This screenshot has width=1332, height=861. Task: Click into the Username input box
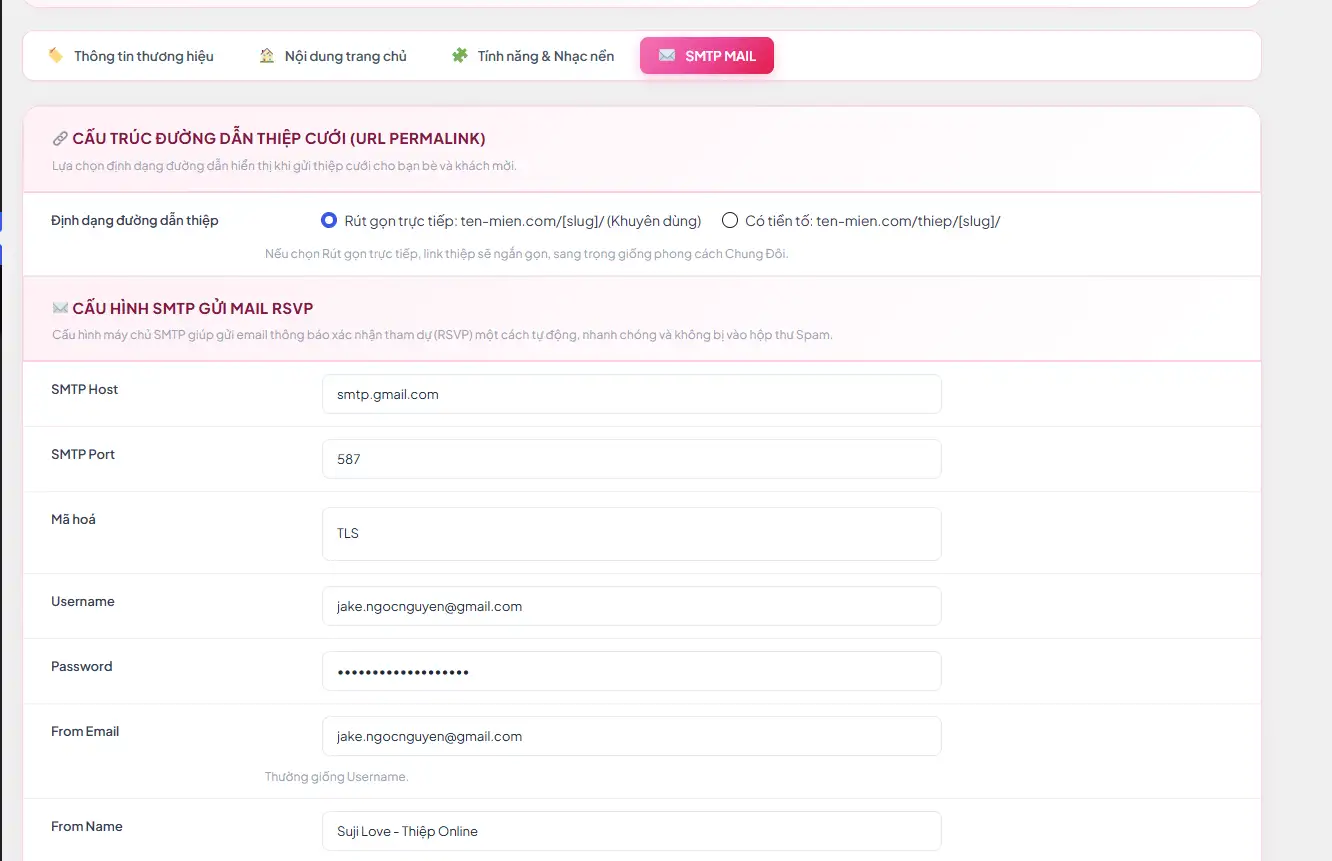tap(632, 606)
